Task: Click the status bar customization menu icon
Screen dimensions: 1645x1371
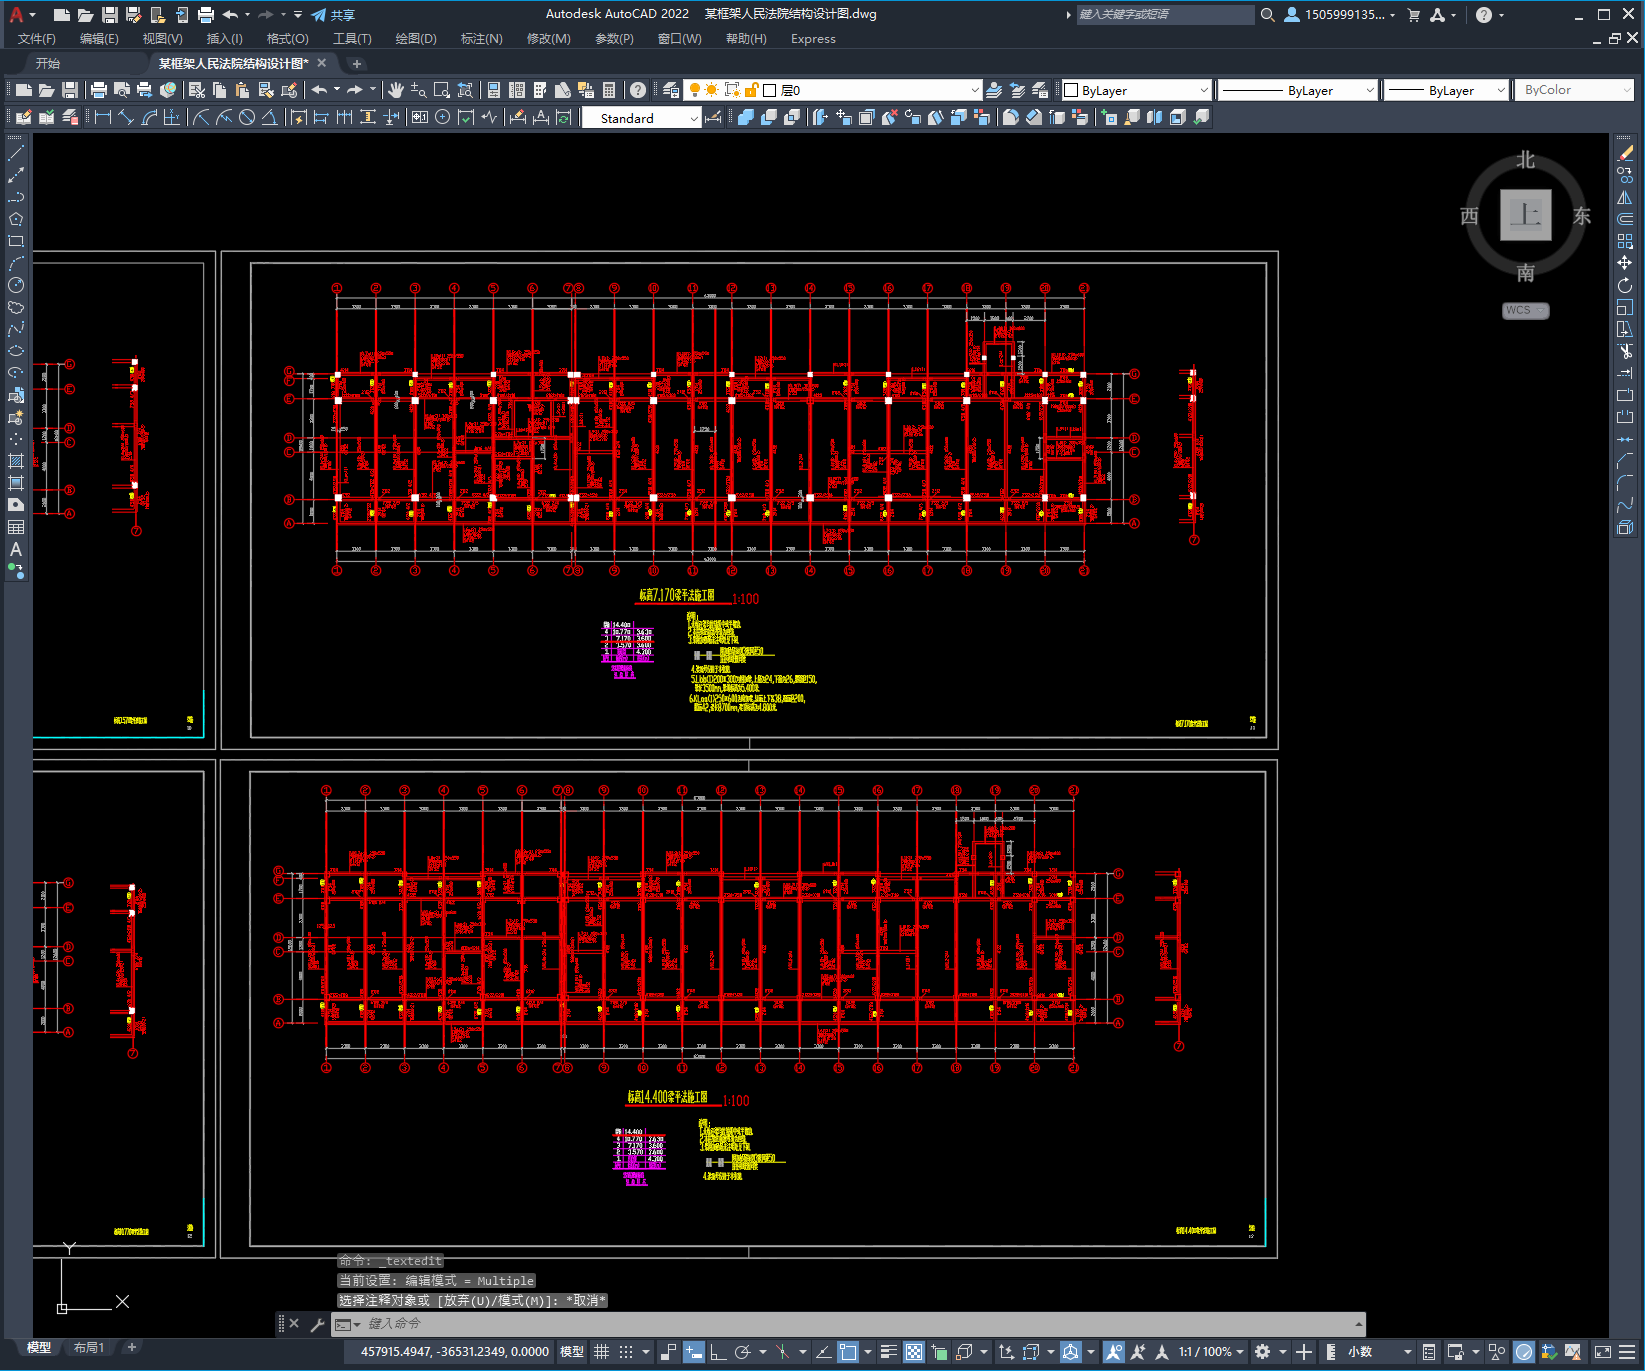Action: (1628, 1352)
